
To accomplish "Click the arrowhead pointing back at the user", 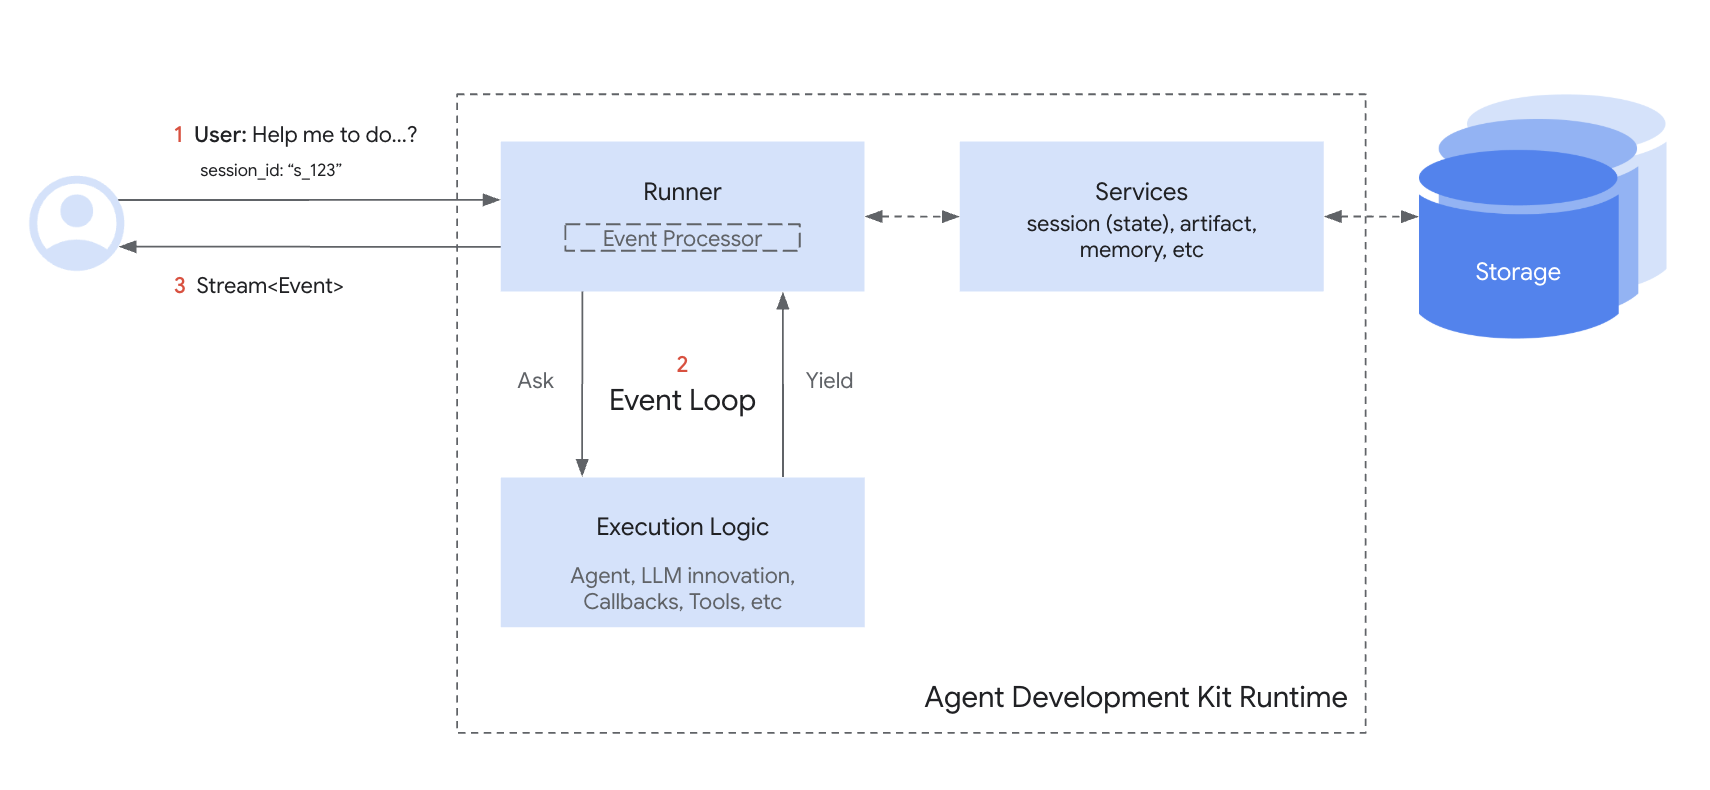I will (x=129, y=246).
